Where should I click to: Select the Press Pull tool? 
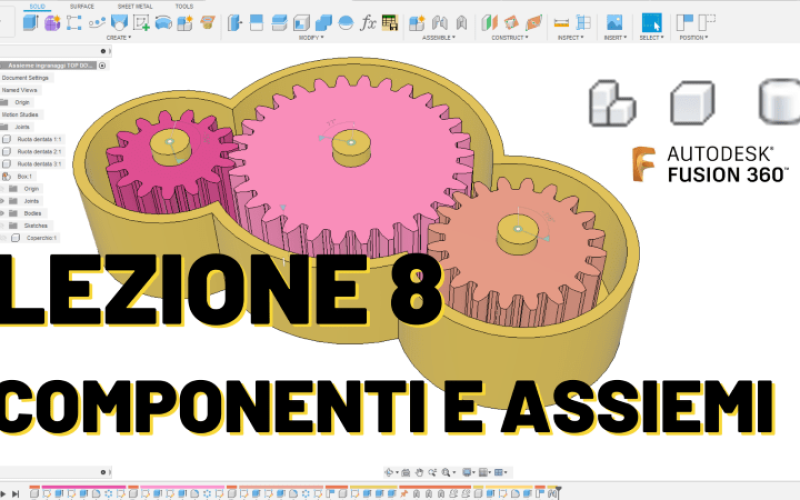coord(234,23)
